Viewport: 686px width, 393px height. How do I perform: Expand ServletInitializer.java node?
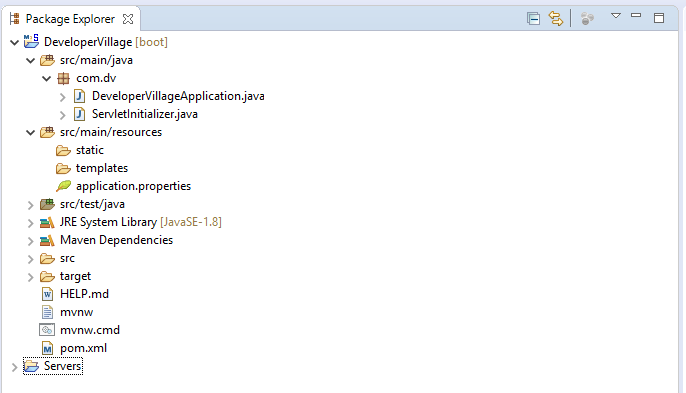pyautogui.click(x=63, y=115)
